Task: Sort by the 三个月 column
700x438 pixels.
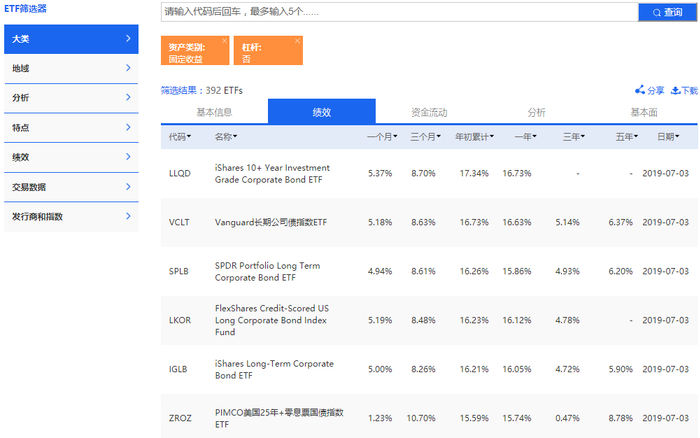Action: point(425,137)
